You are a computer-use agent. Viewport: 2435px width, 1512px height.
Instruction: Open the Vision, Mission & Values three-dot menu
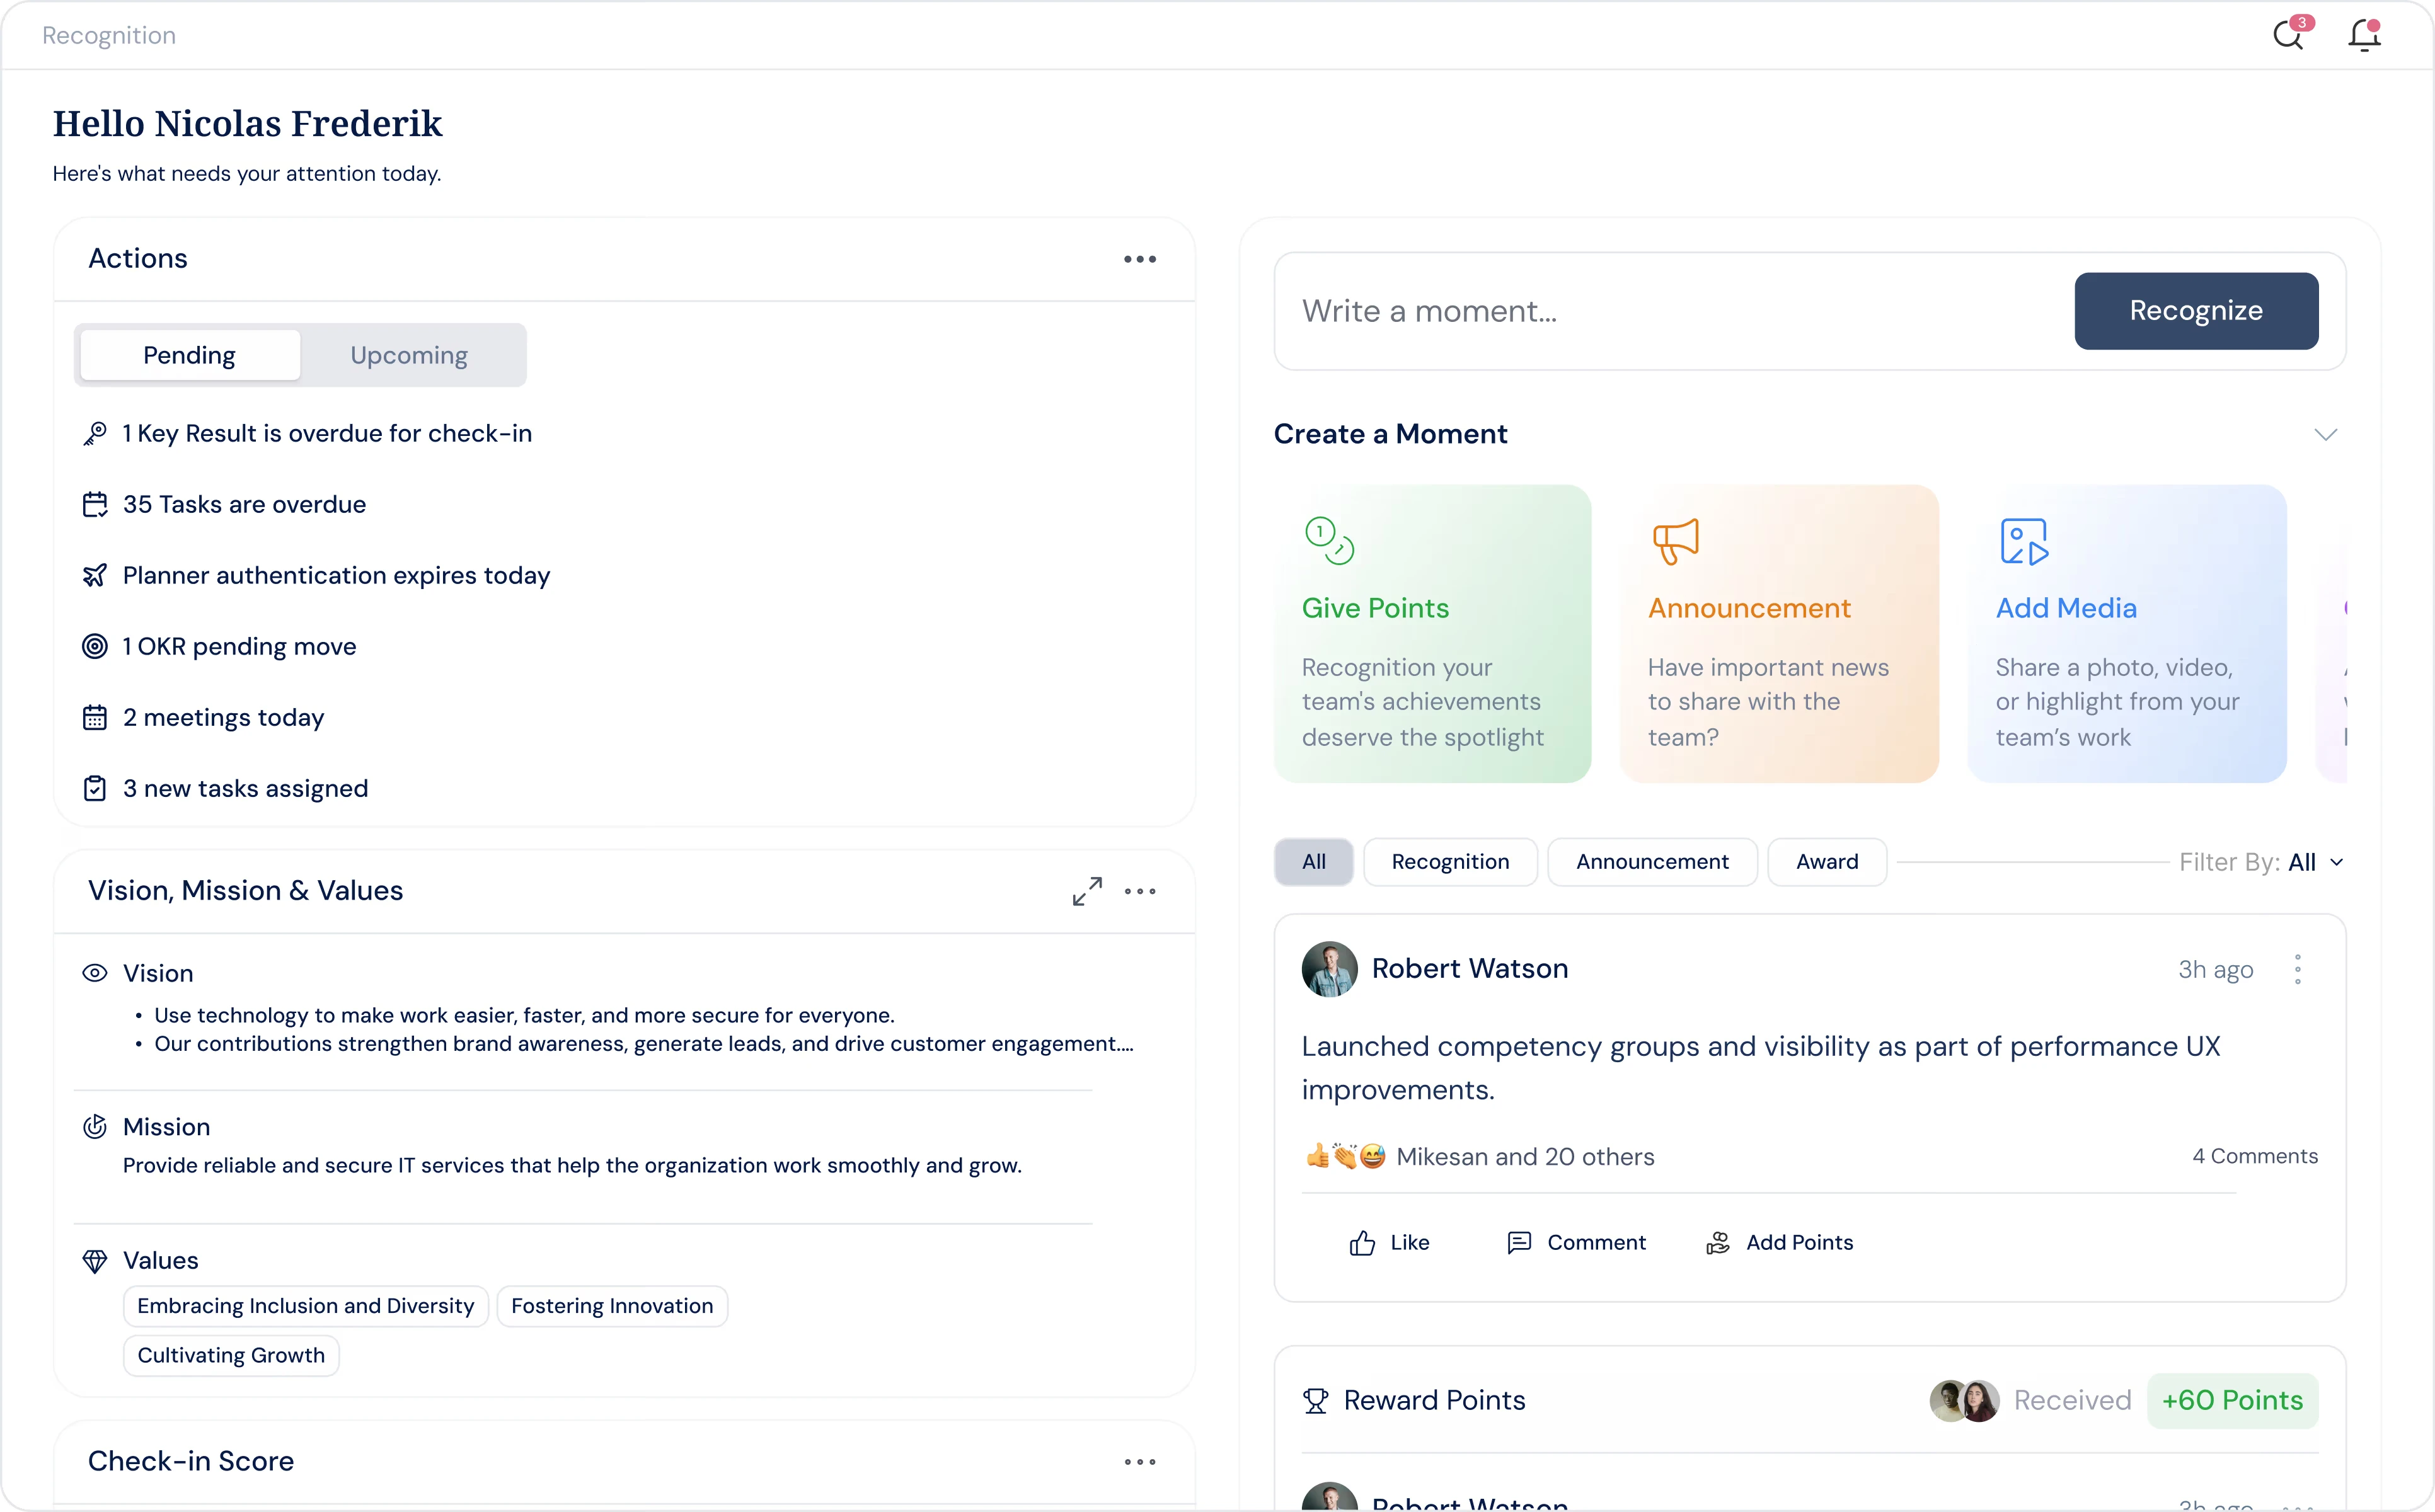[x=1140, y=891]
